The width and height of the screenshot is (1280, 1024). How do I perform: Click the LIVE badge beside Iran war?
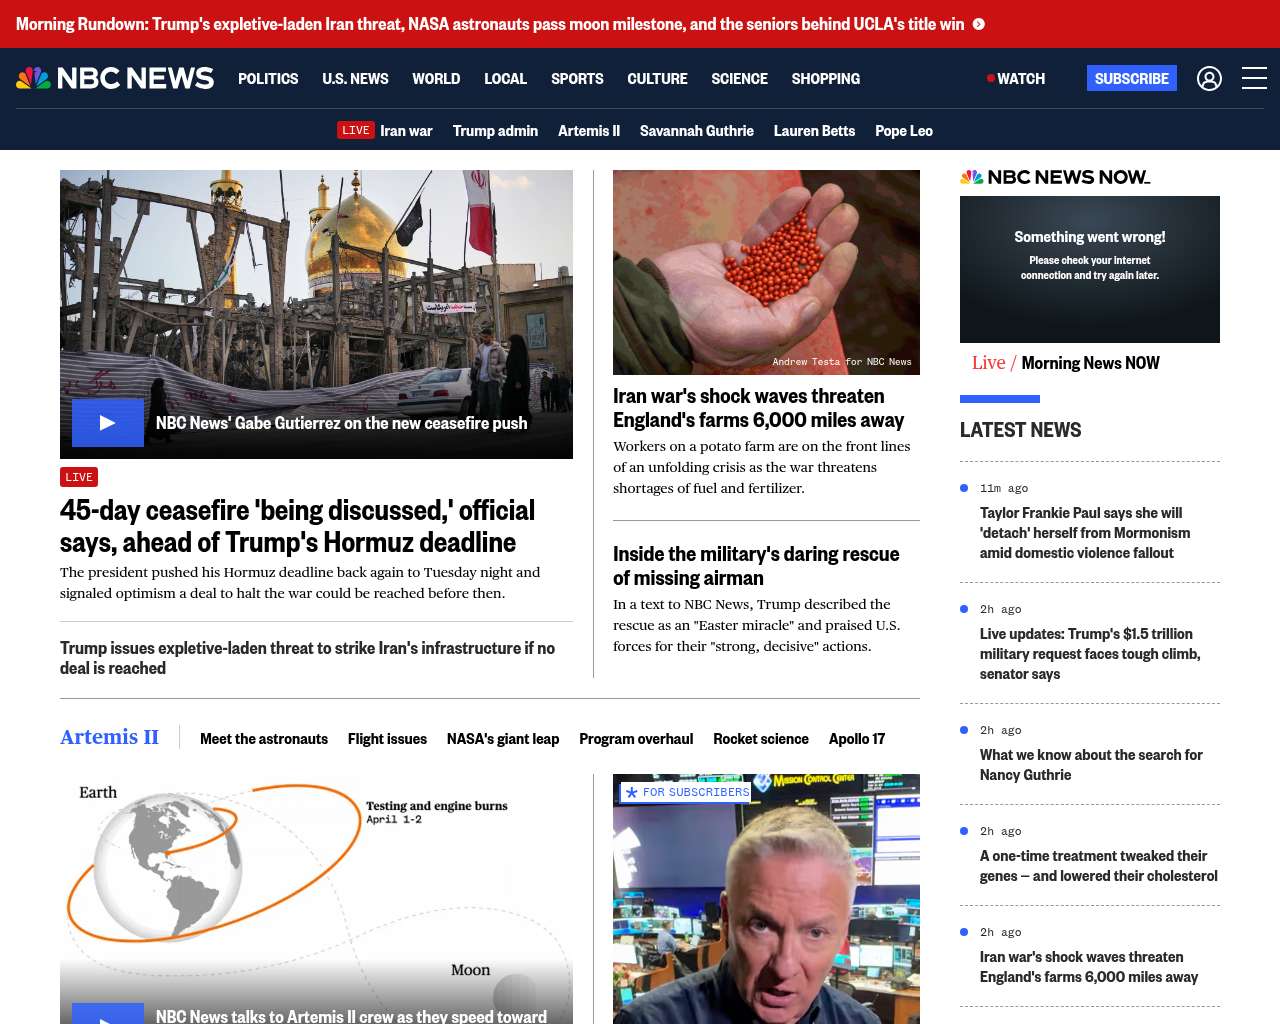coord(355,130)
